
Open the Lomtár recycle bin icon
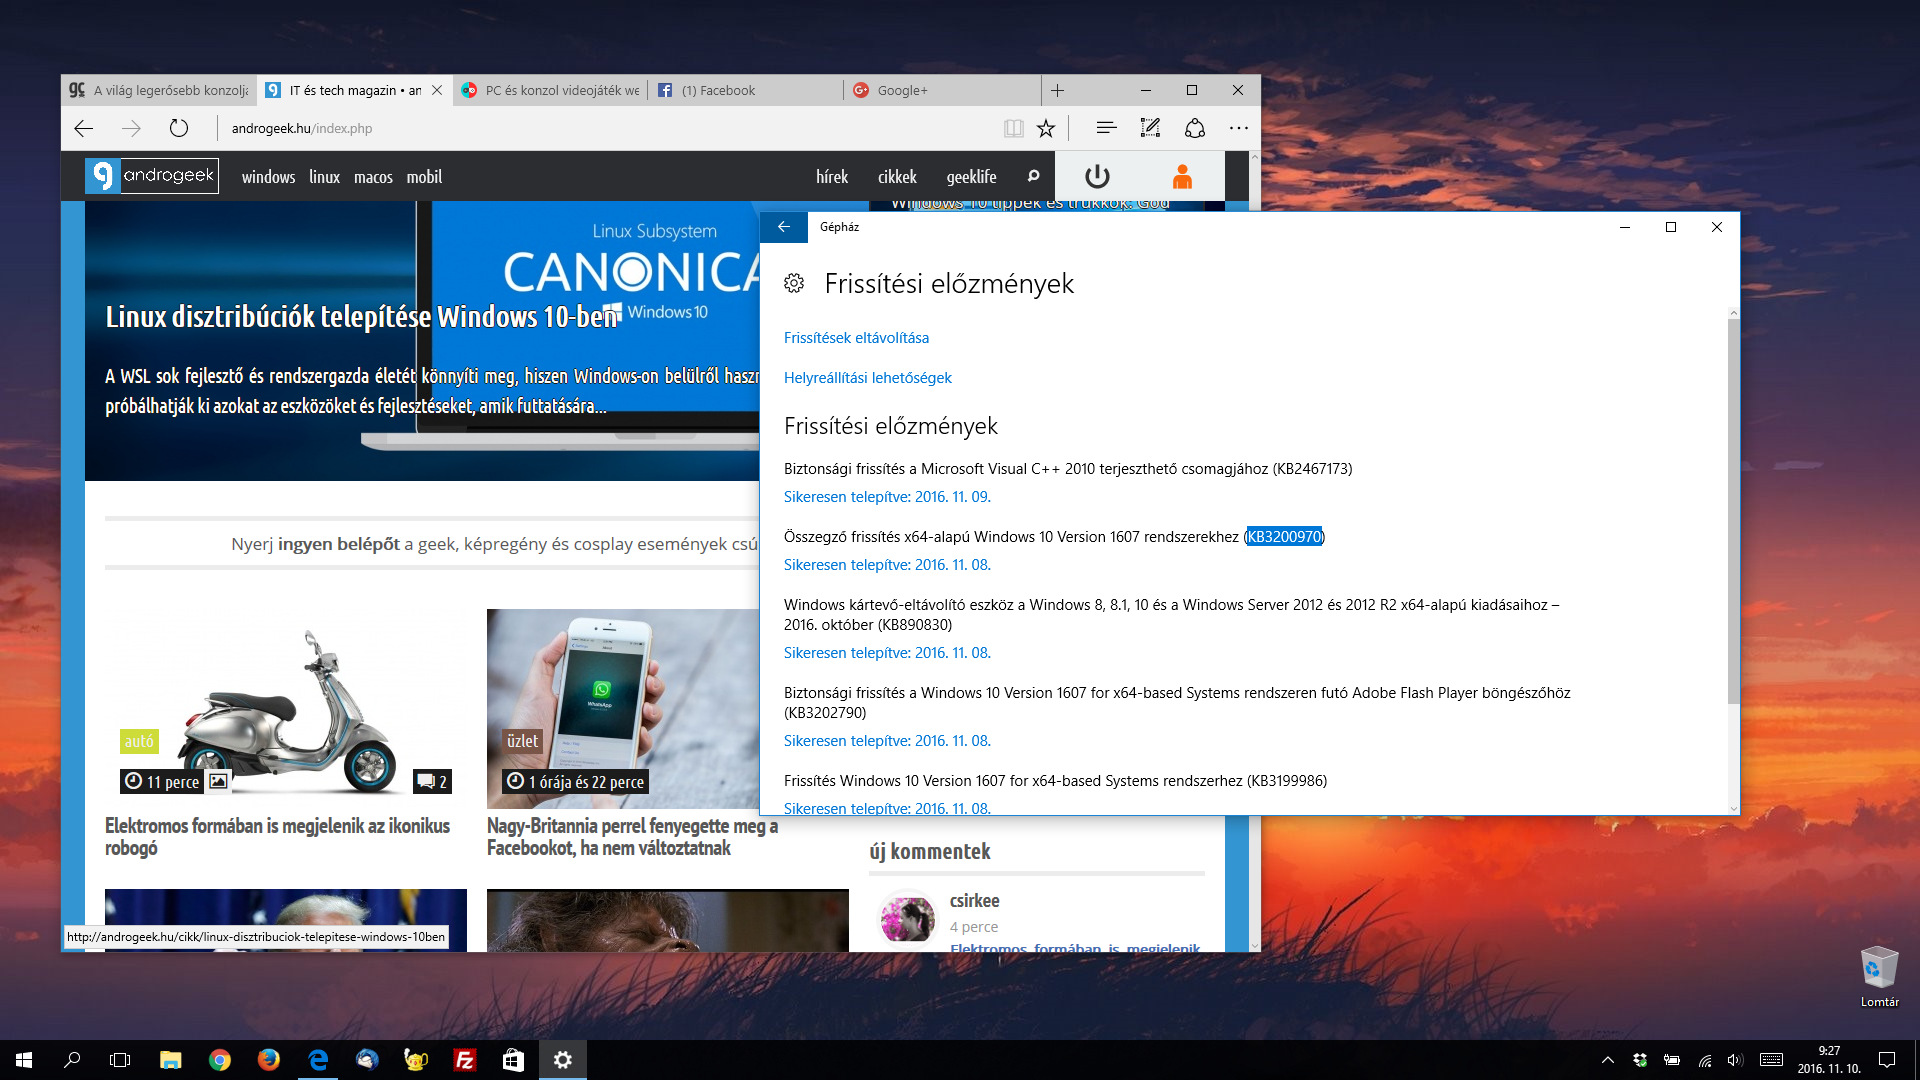click(x=1879, y=976)
